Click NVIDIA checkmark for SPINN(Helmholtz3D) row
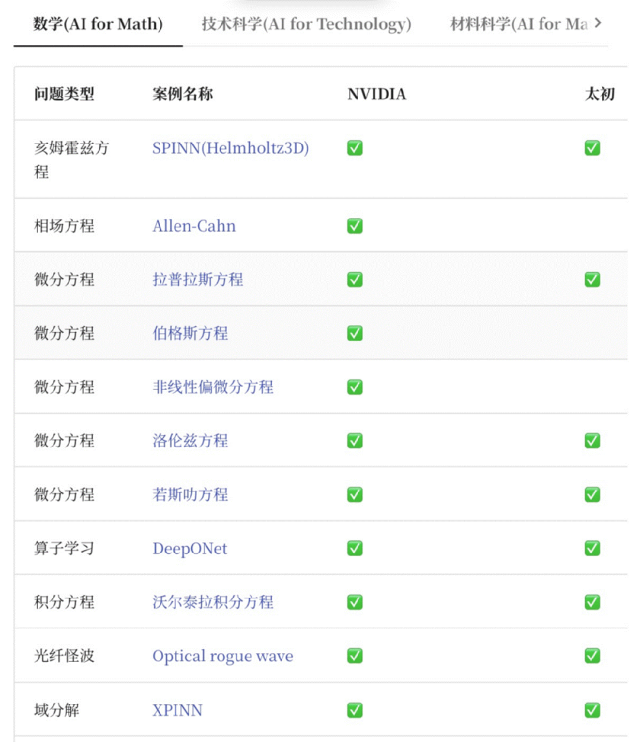 pyautogui.click(x=354, y=148)
